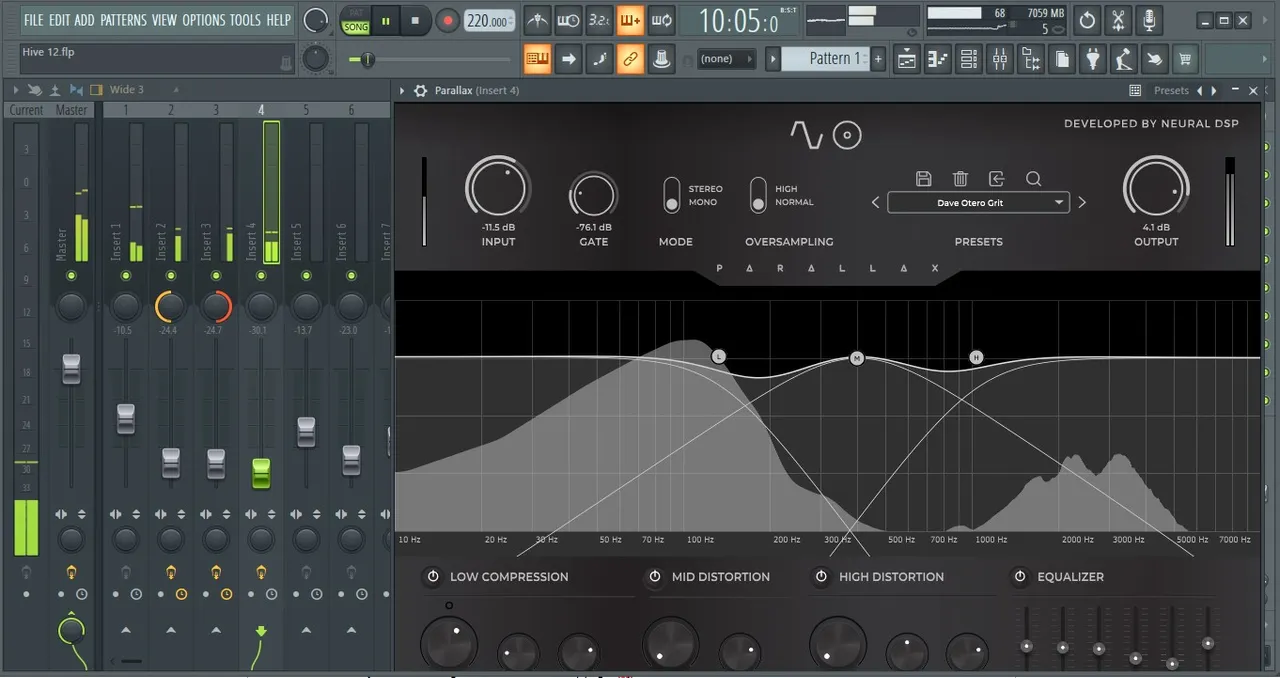
Task: Click the stop button in transport
Action: (x=416, y=20)
